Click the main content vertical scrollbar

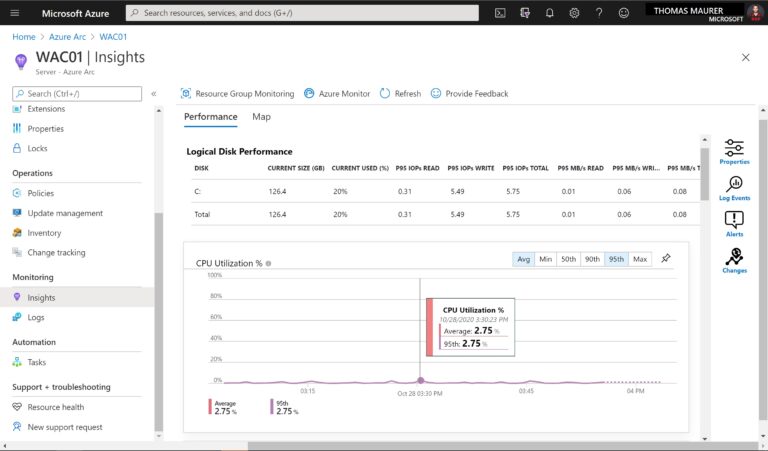click(763, 268)
